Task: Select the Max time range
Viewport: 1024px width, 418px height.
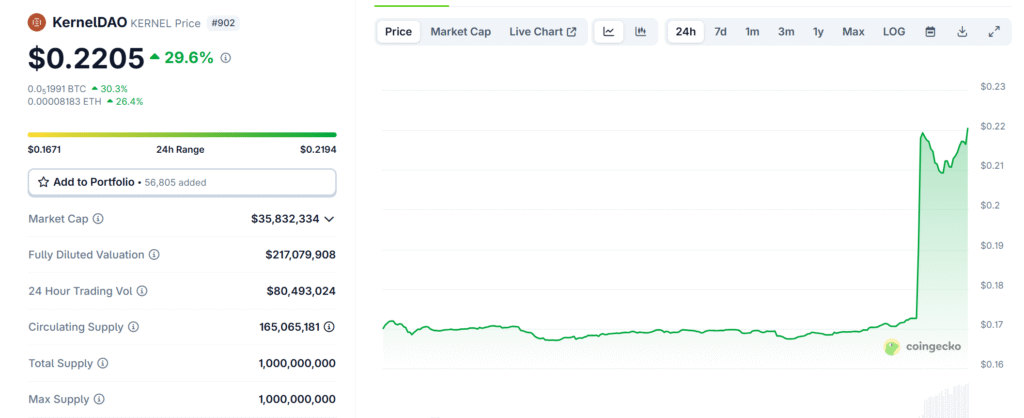Action: coord(853,32)
